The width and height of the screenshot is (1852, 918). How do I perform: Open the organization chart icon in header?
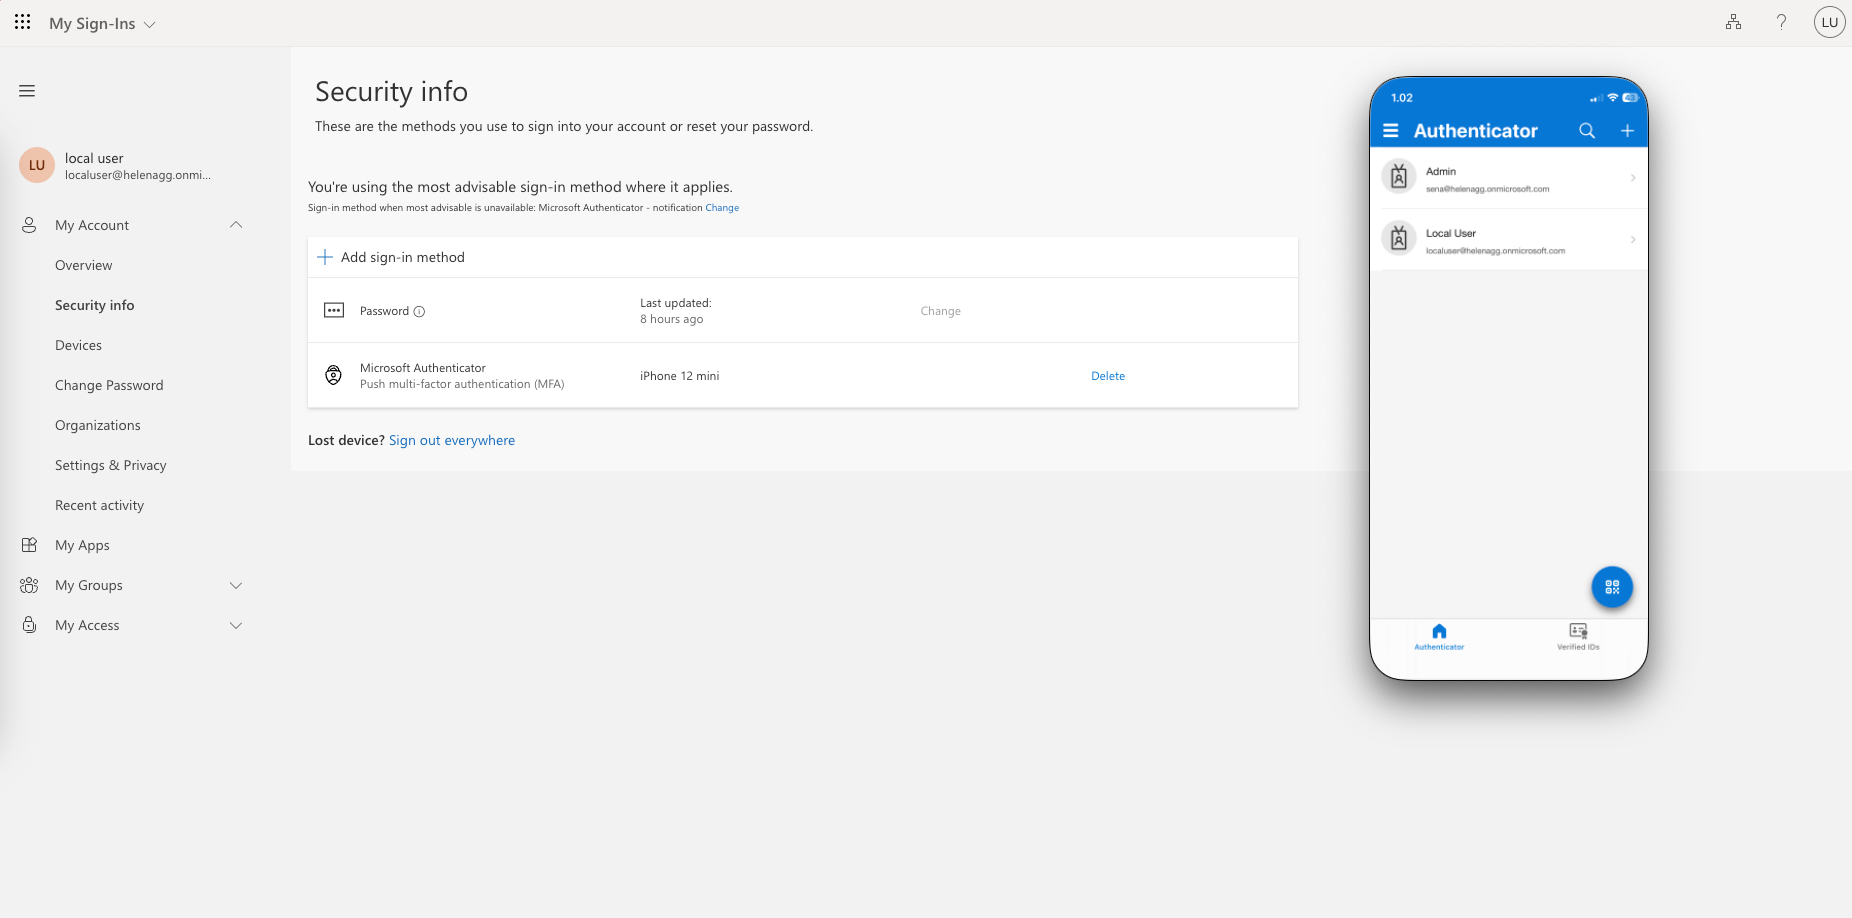tap(1733, 22)
